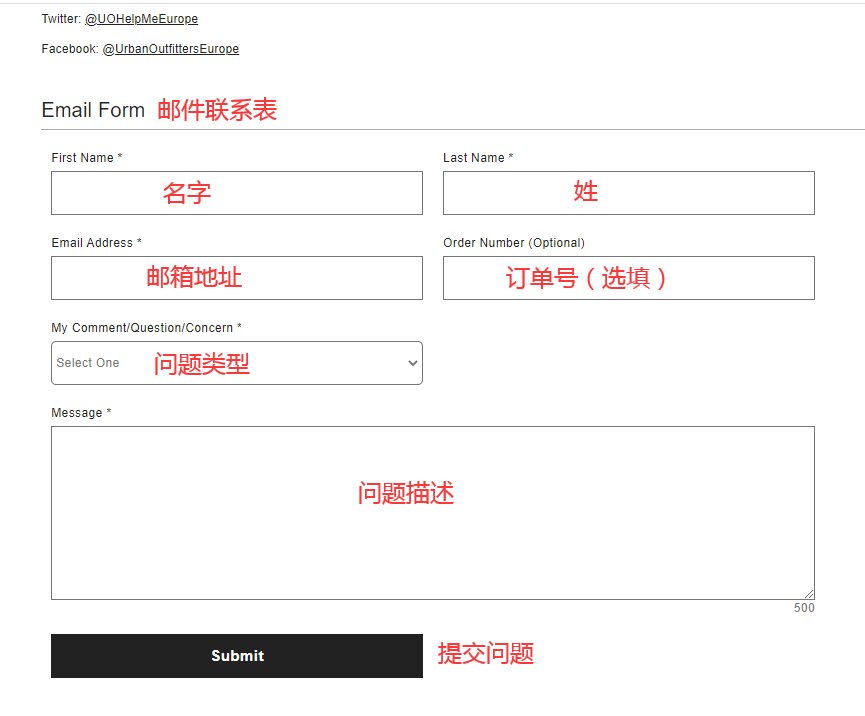Click the "Last Name *" field label
This screenshot has height=716, width=865.
[478, 158]
